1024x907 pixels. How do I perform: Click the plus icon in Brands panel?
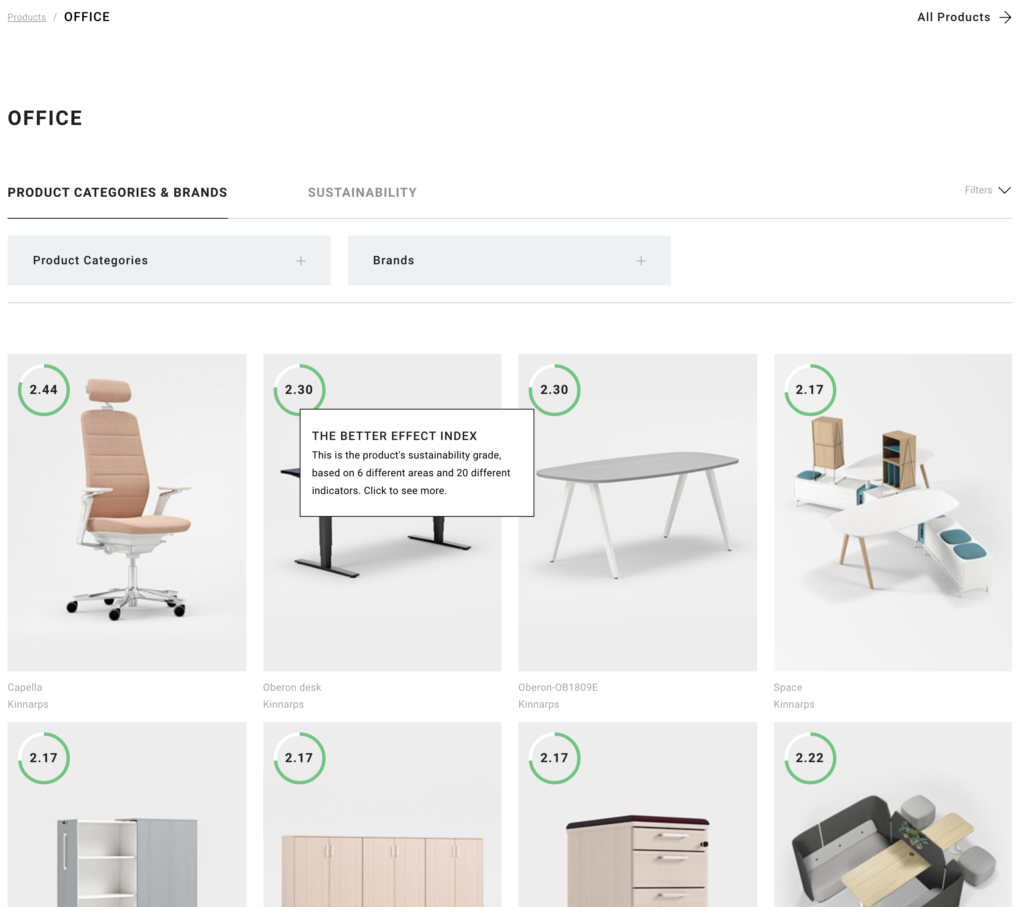click(x=641, y=261)
